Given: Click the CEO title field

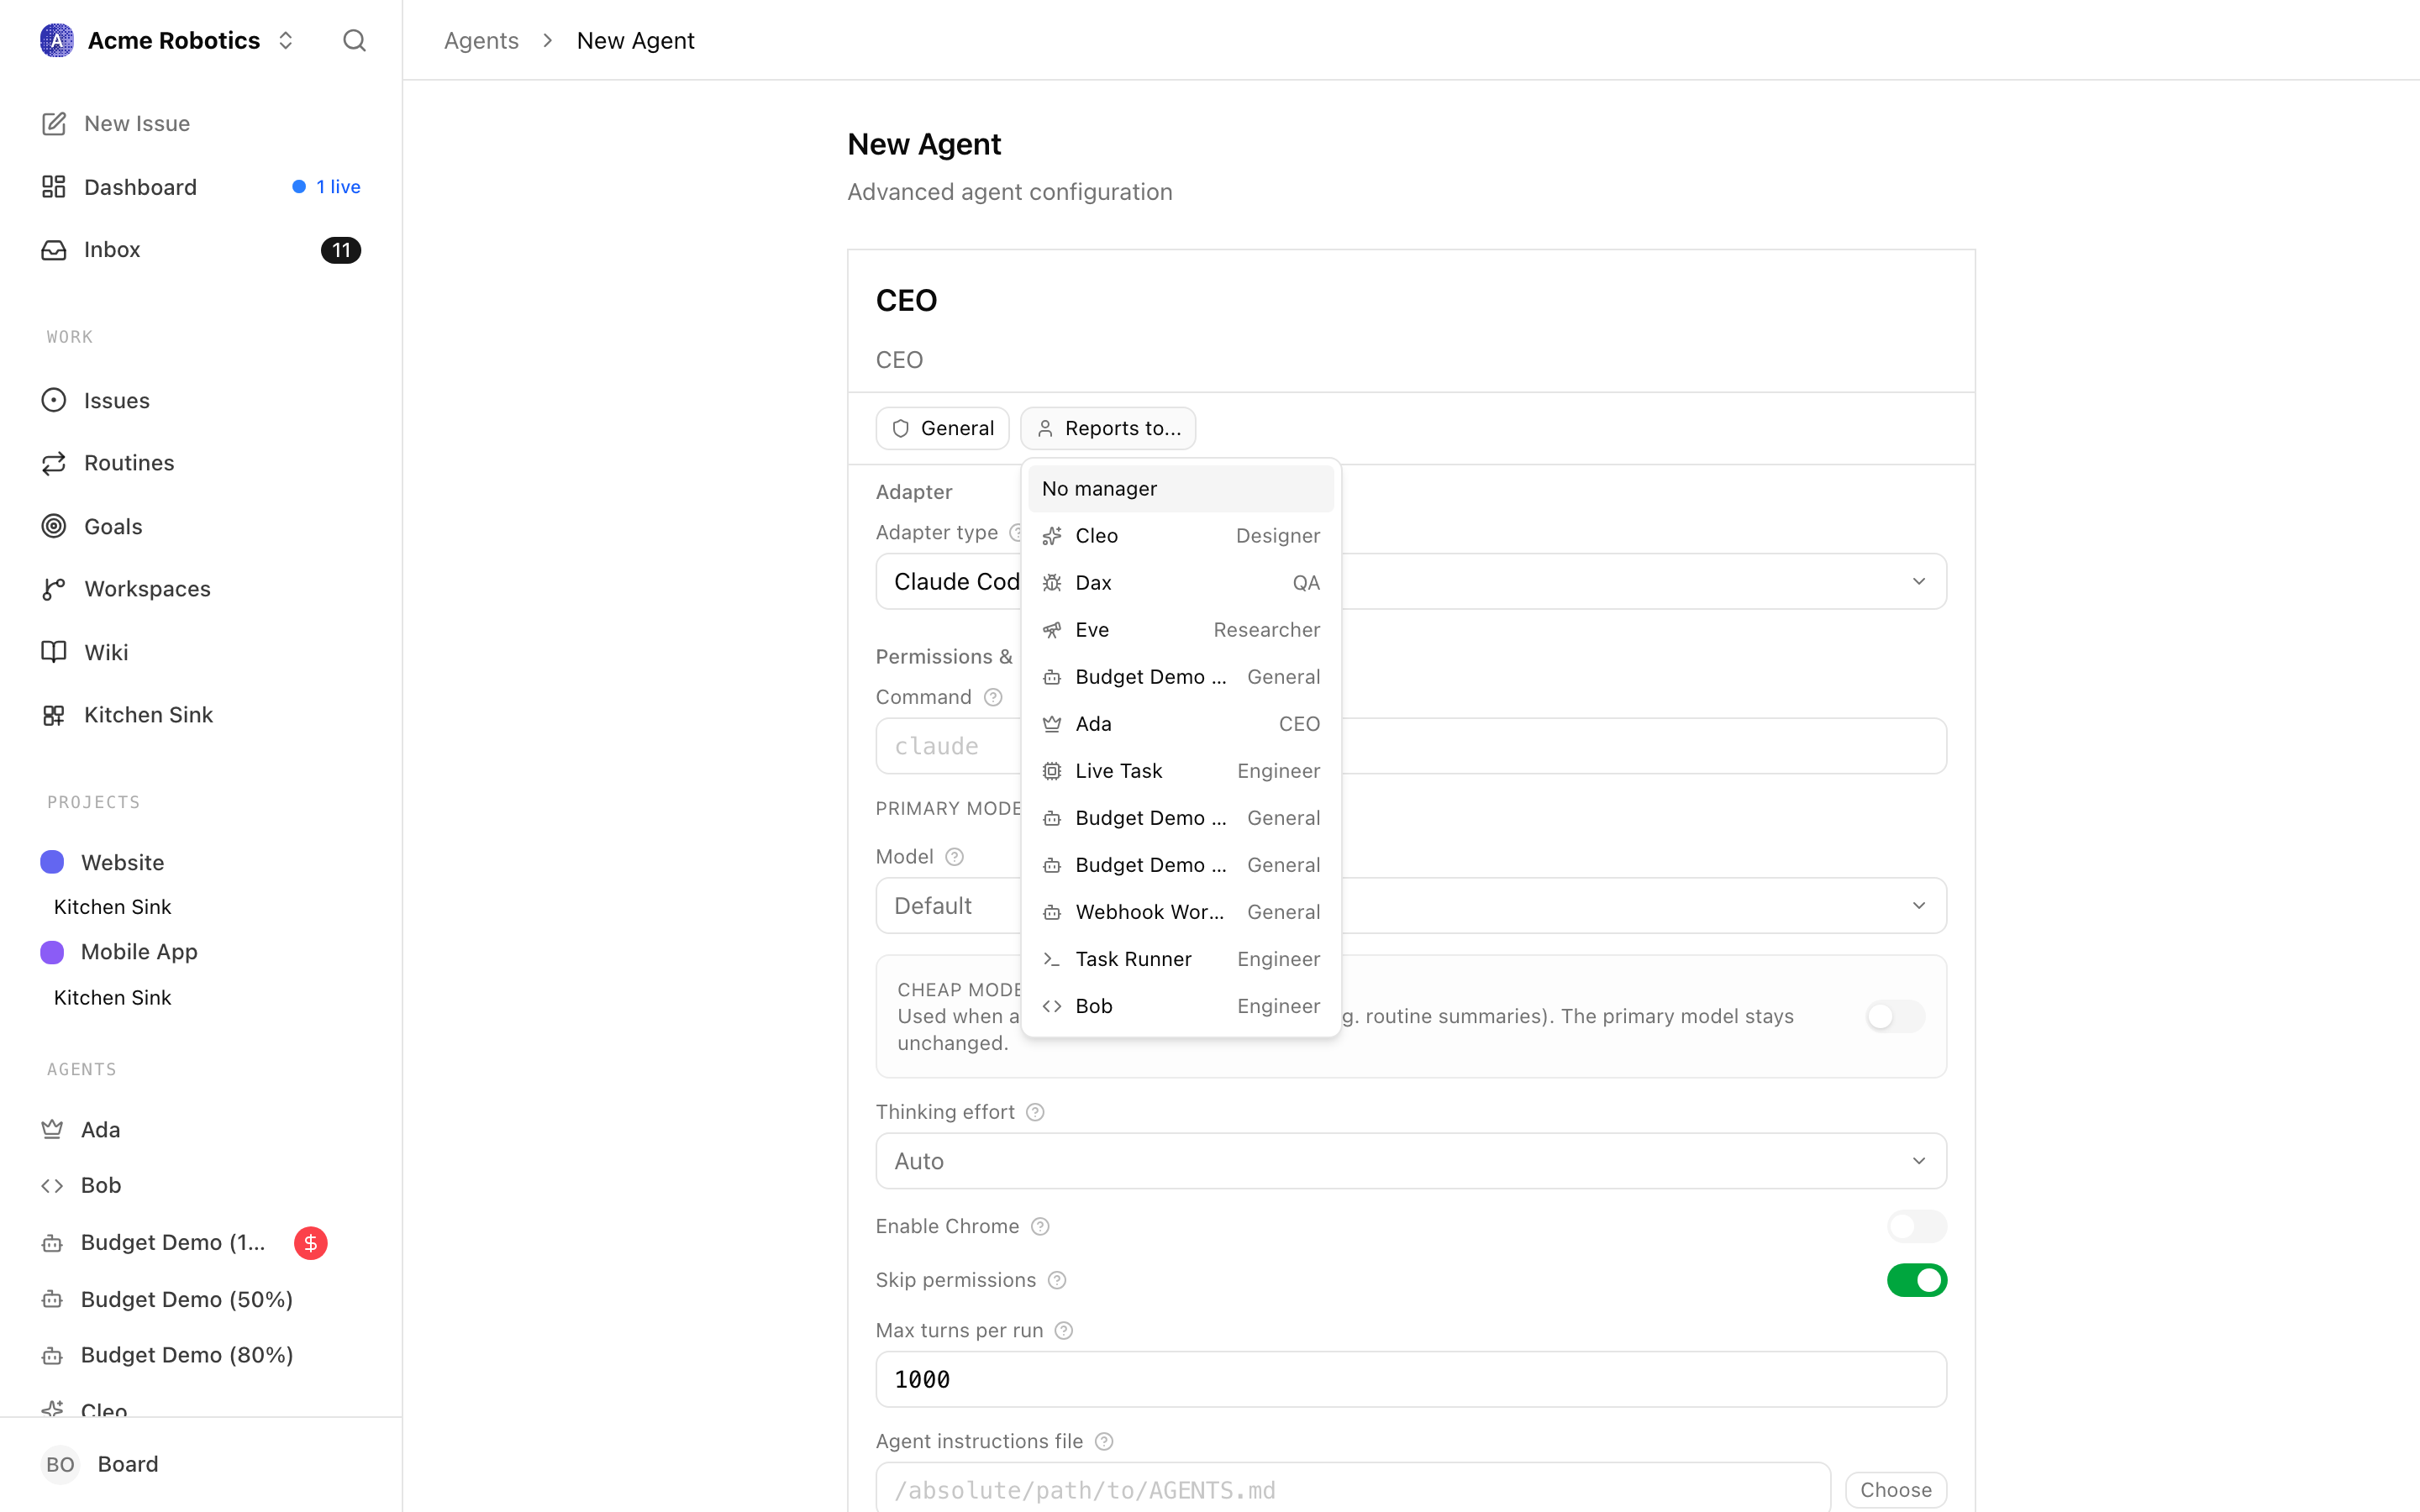Looking at the screenshot, I should [x=1411, y=360].
